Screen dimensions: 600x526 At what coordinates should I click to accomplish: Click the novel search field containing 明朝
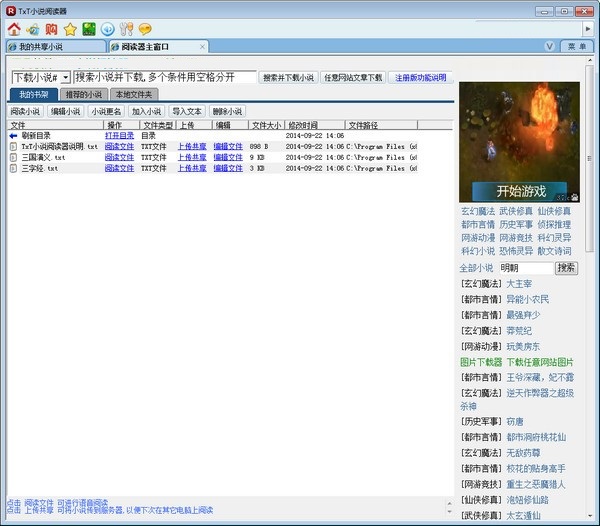coord(524,268)
